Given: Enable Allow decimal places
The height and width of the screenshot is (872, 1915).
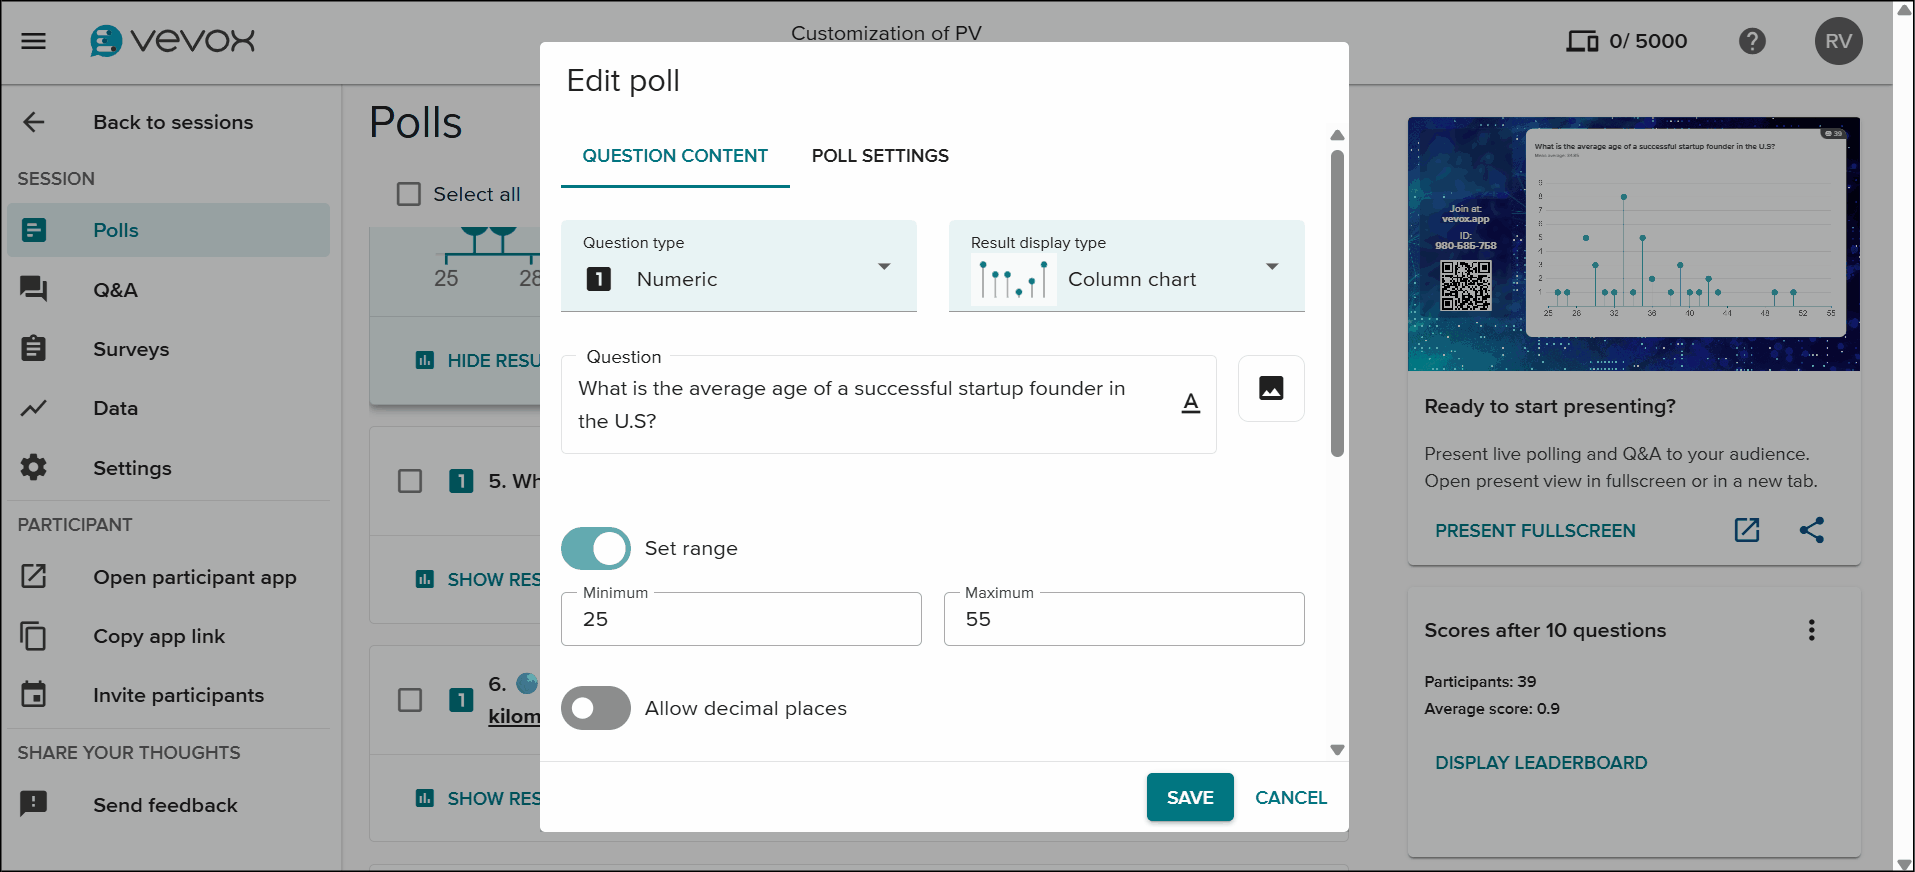Looking at the screenshot, I should point(595,708).
